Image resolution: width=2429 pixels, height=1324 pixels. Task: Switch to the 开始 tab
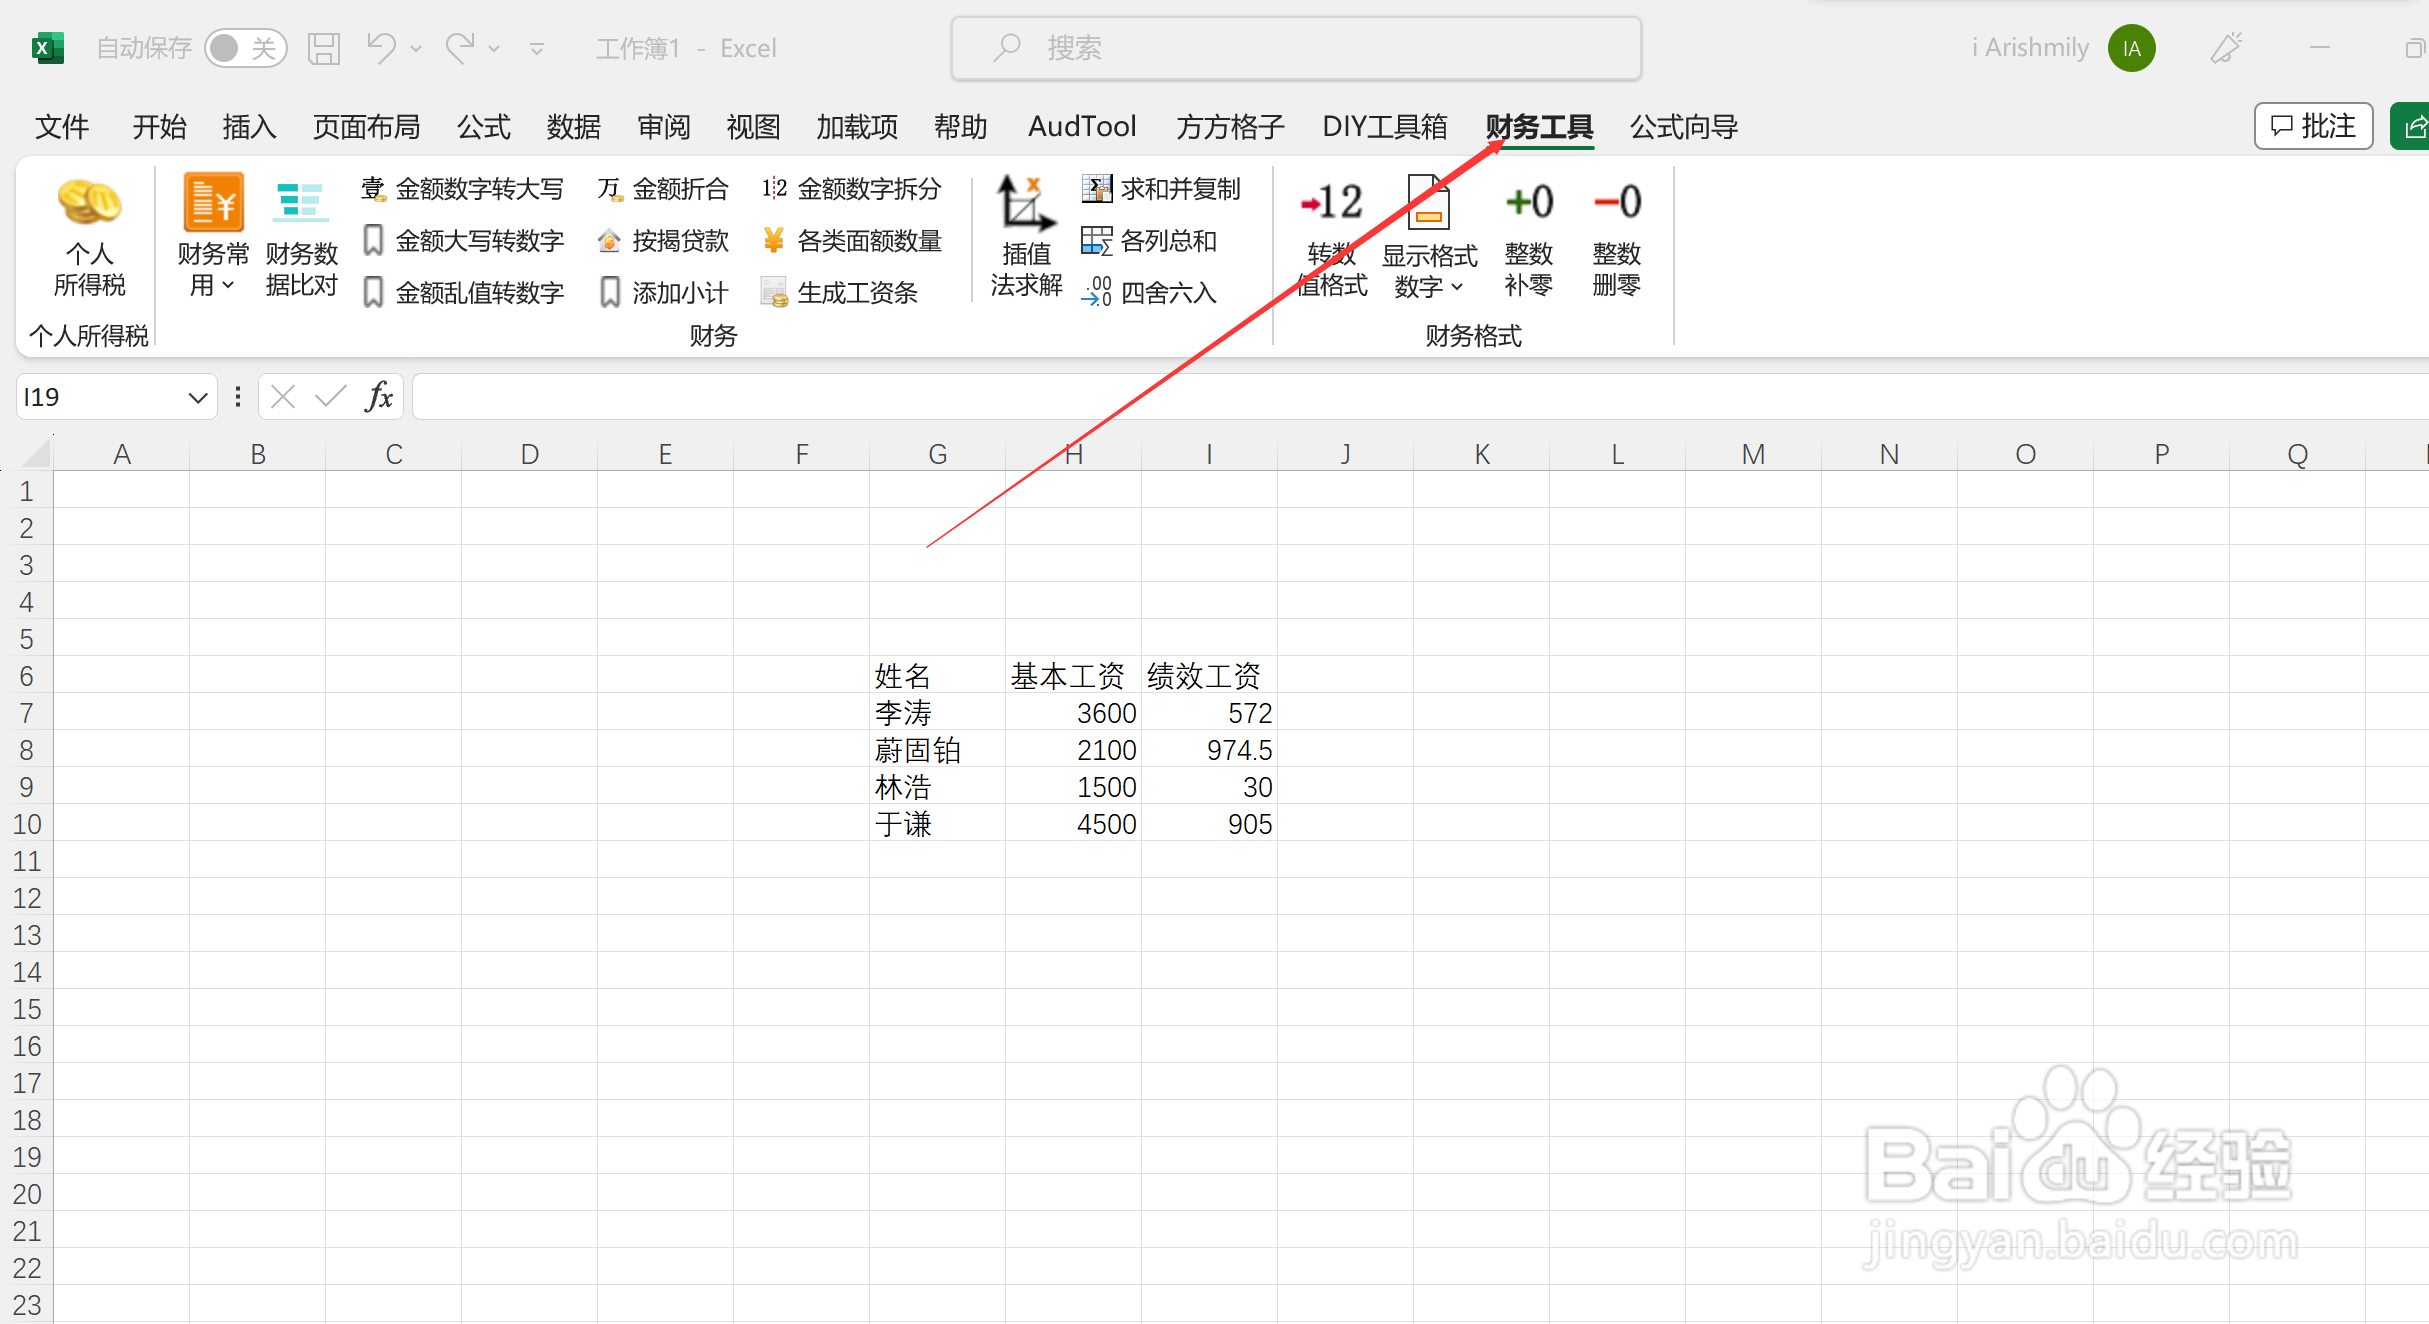[159, 127]
